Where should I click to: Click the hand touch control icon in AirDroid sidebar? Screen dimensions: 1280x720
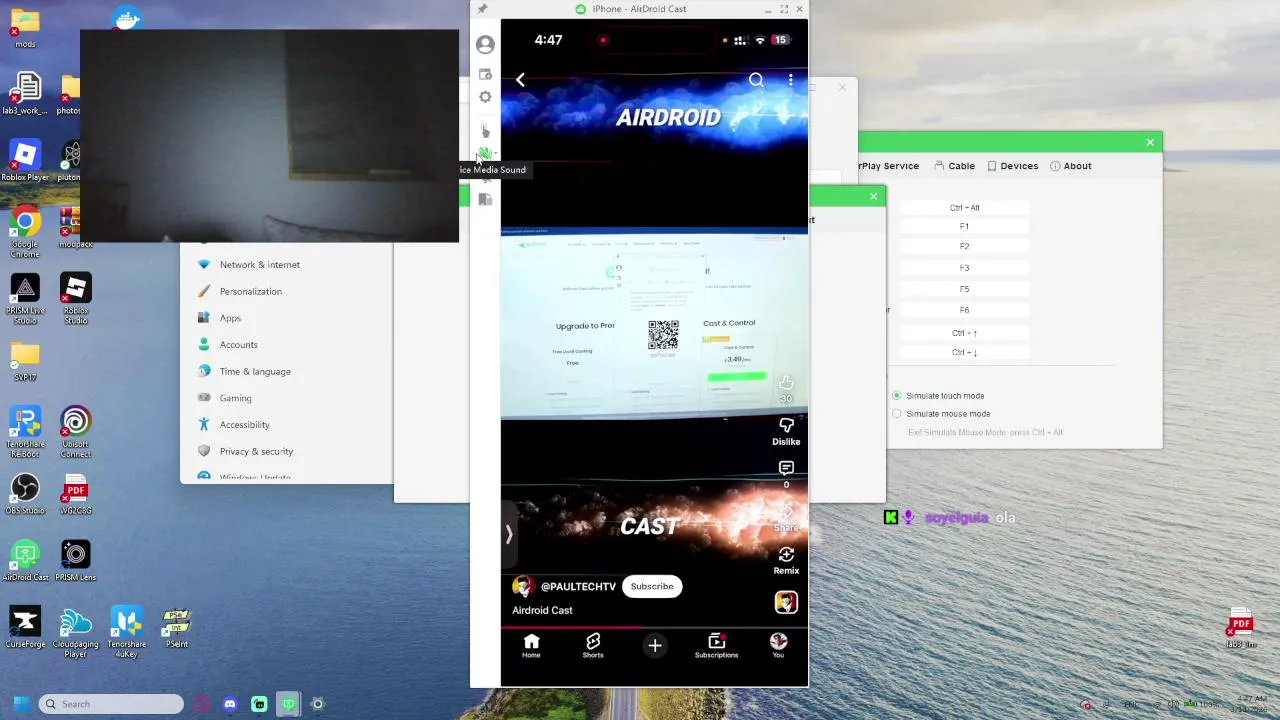pos(485,131)
